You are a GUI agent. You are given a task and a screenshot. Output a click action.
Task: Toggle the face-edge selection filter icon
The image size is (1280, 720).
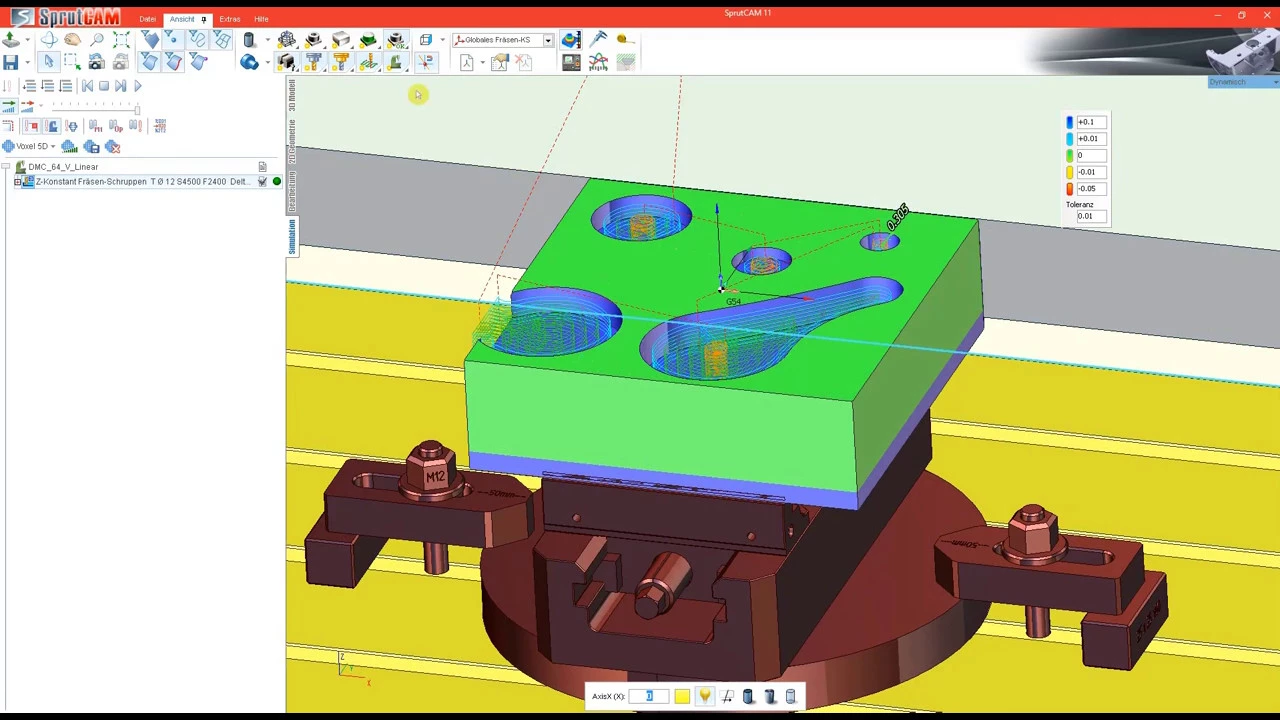click(173, 62)
